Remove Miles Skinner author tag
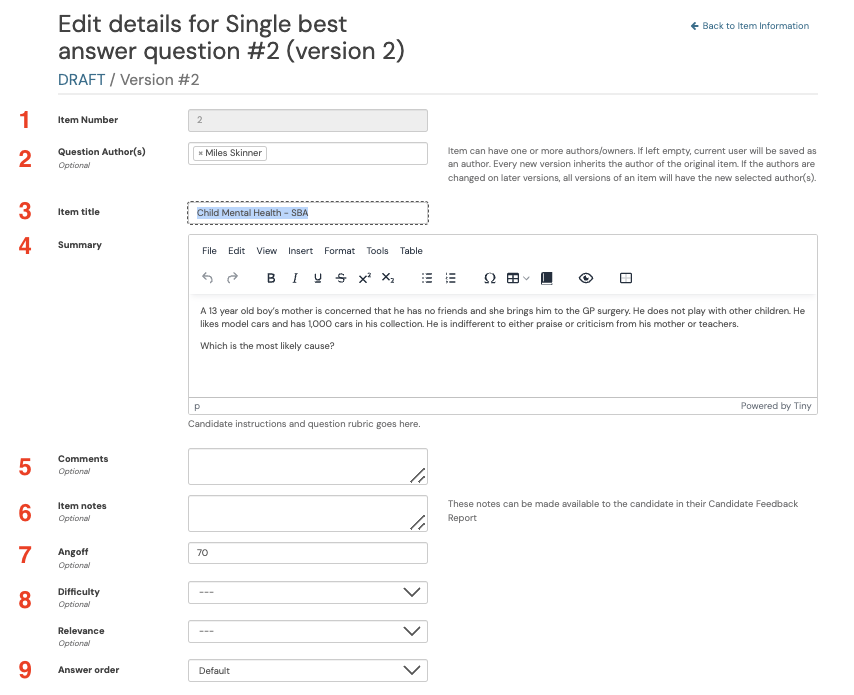The image size is (854, 695). click(200, 153)
